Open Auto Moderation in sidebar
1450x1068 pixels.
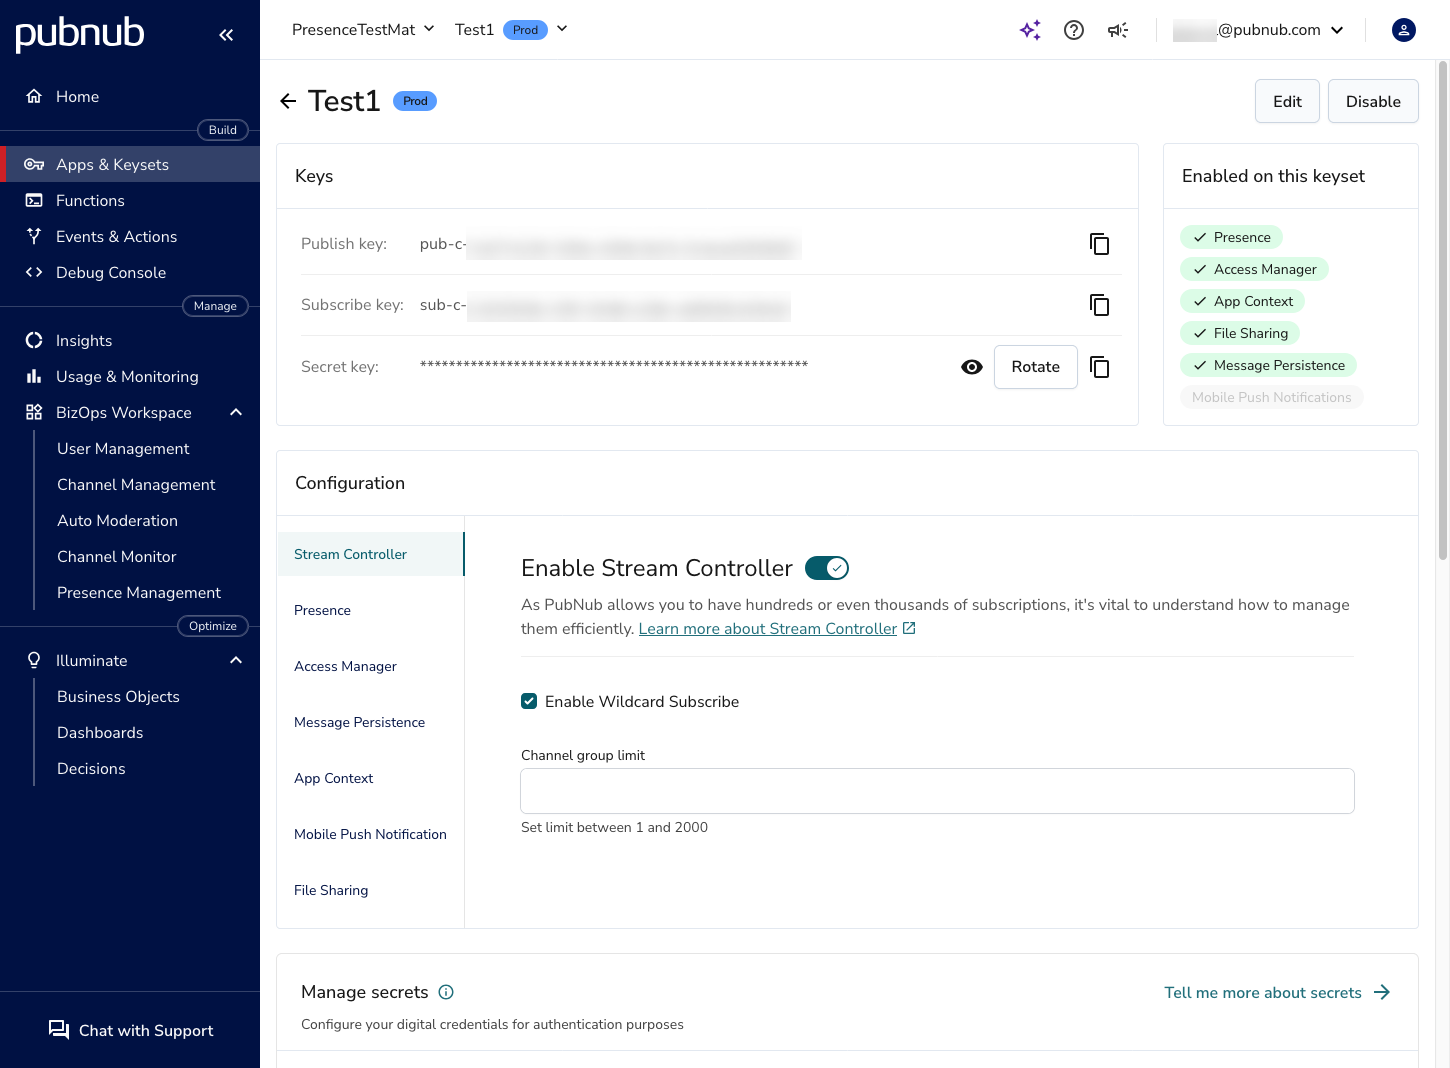click(117, 520)
